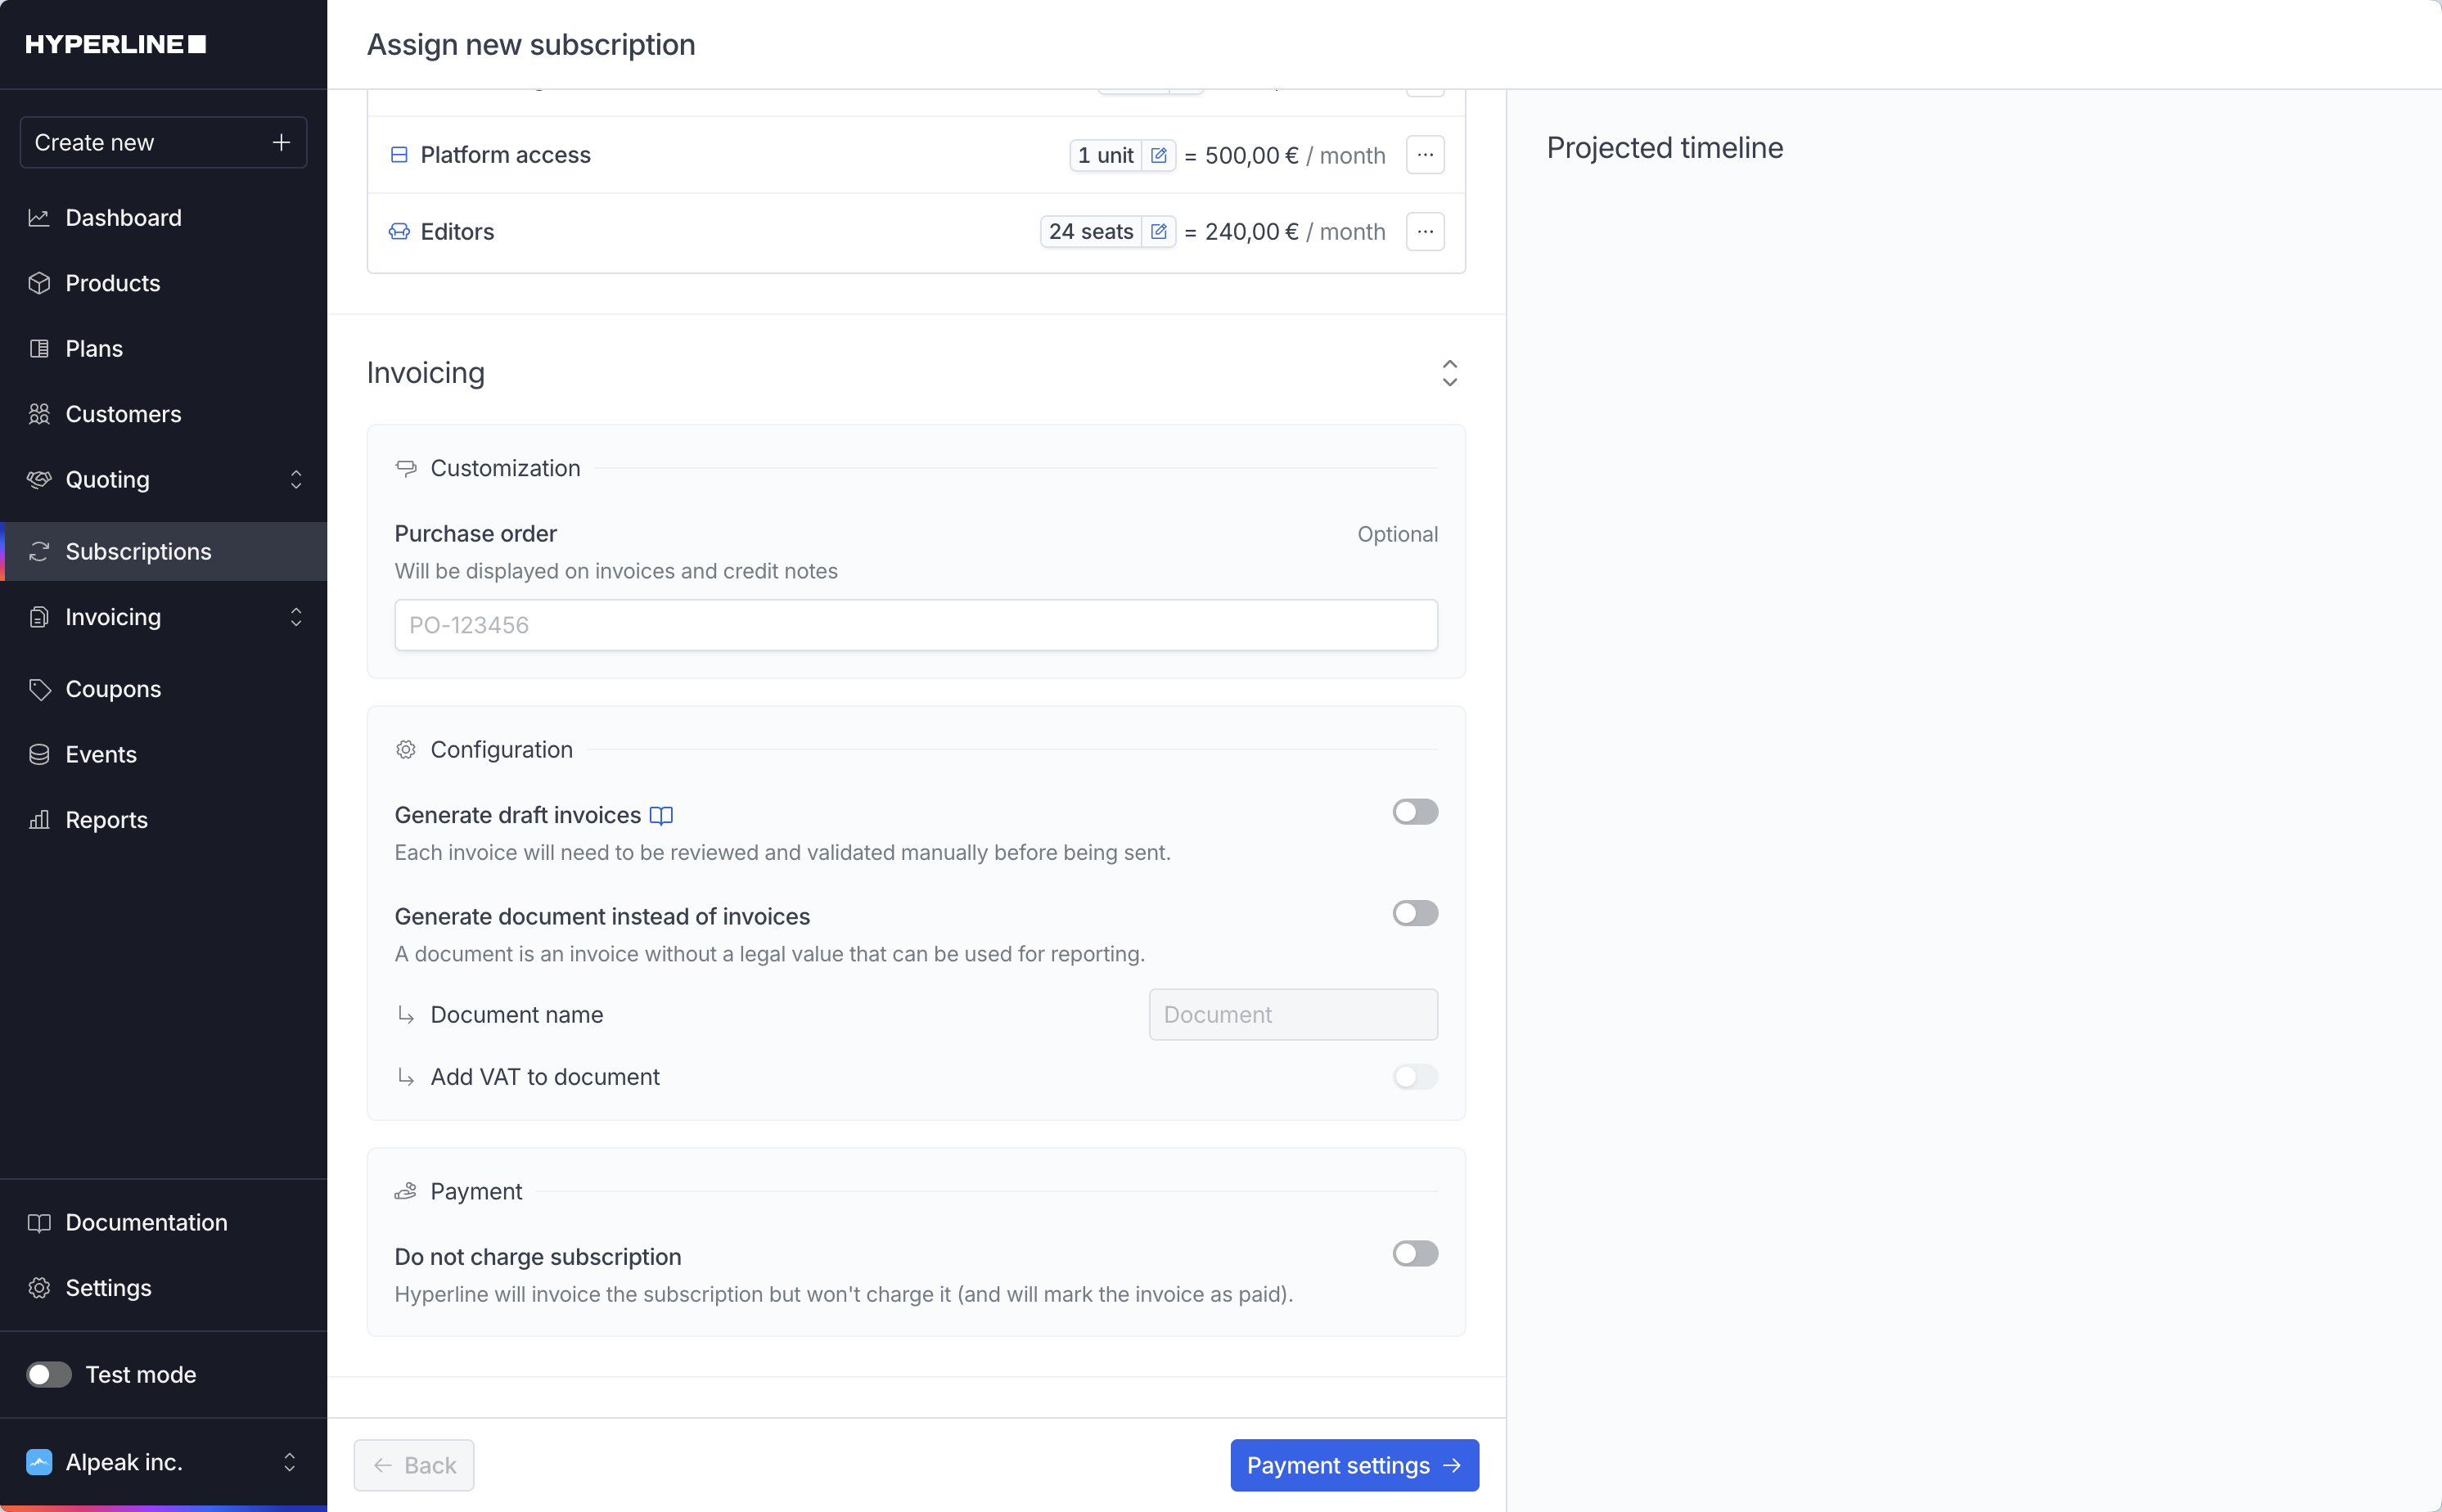The image size is (2442, 1512).
Task: Click the edit icon next to 24 seats
Action: click(1158, 231)
